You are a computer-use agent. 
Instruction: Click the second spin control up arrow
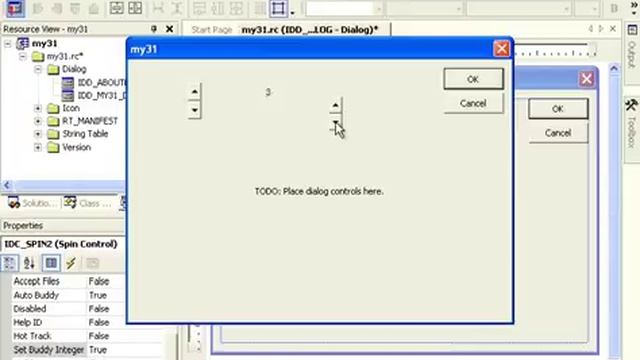336,105
